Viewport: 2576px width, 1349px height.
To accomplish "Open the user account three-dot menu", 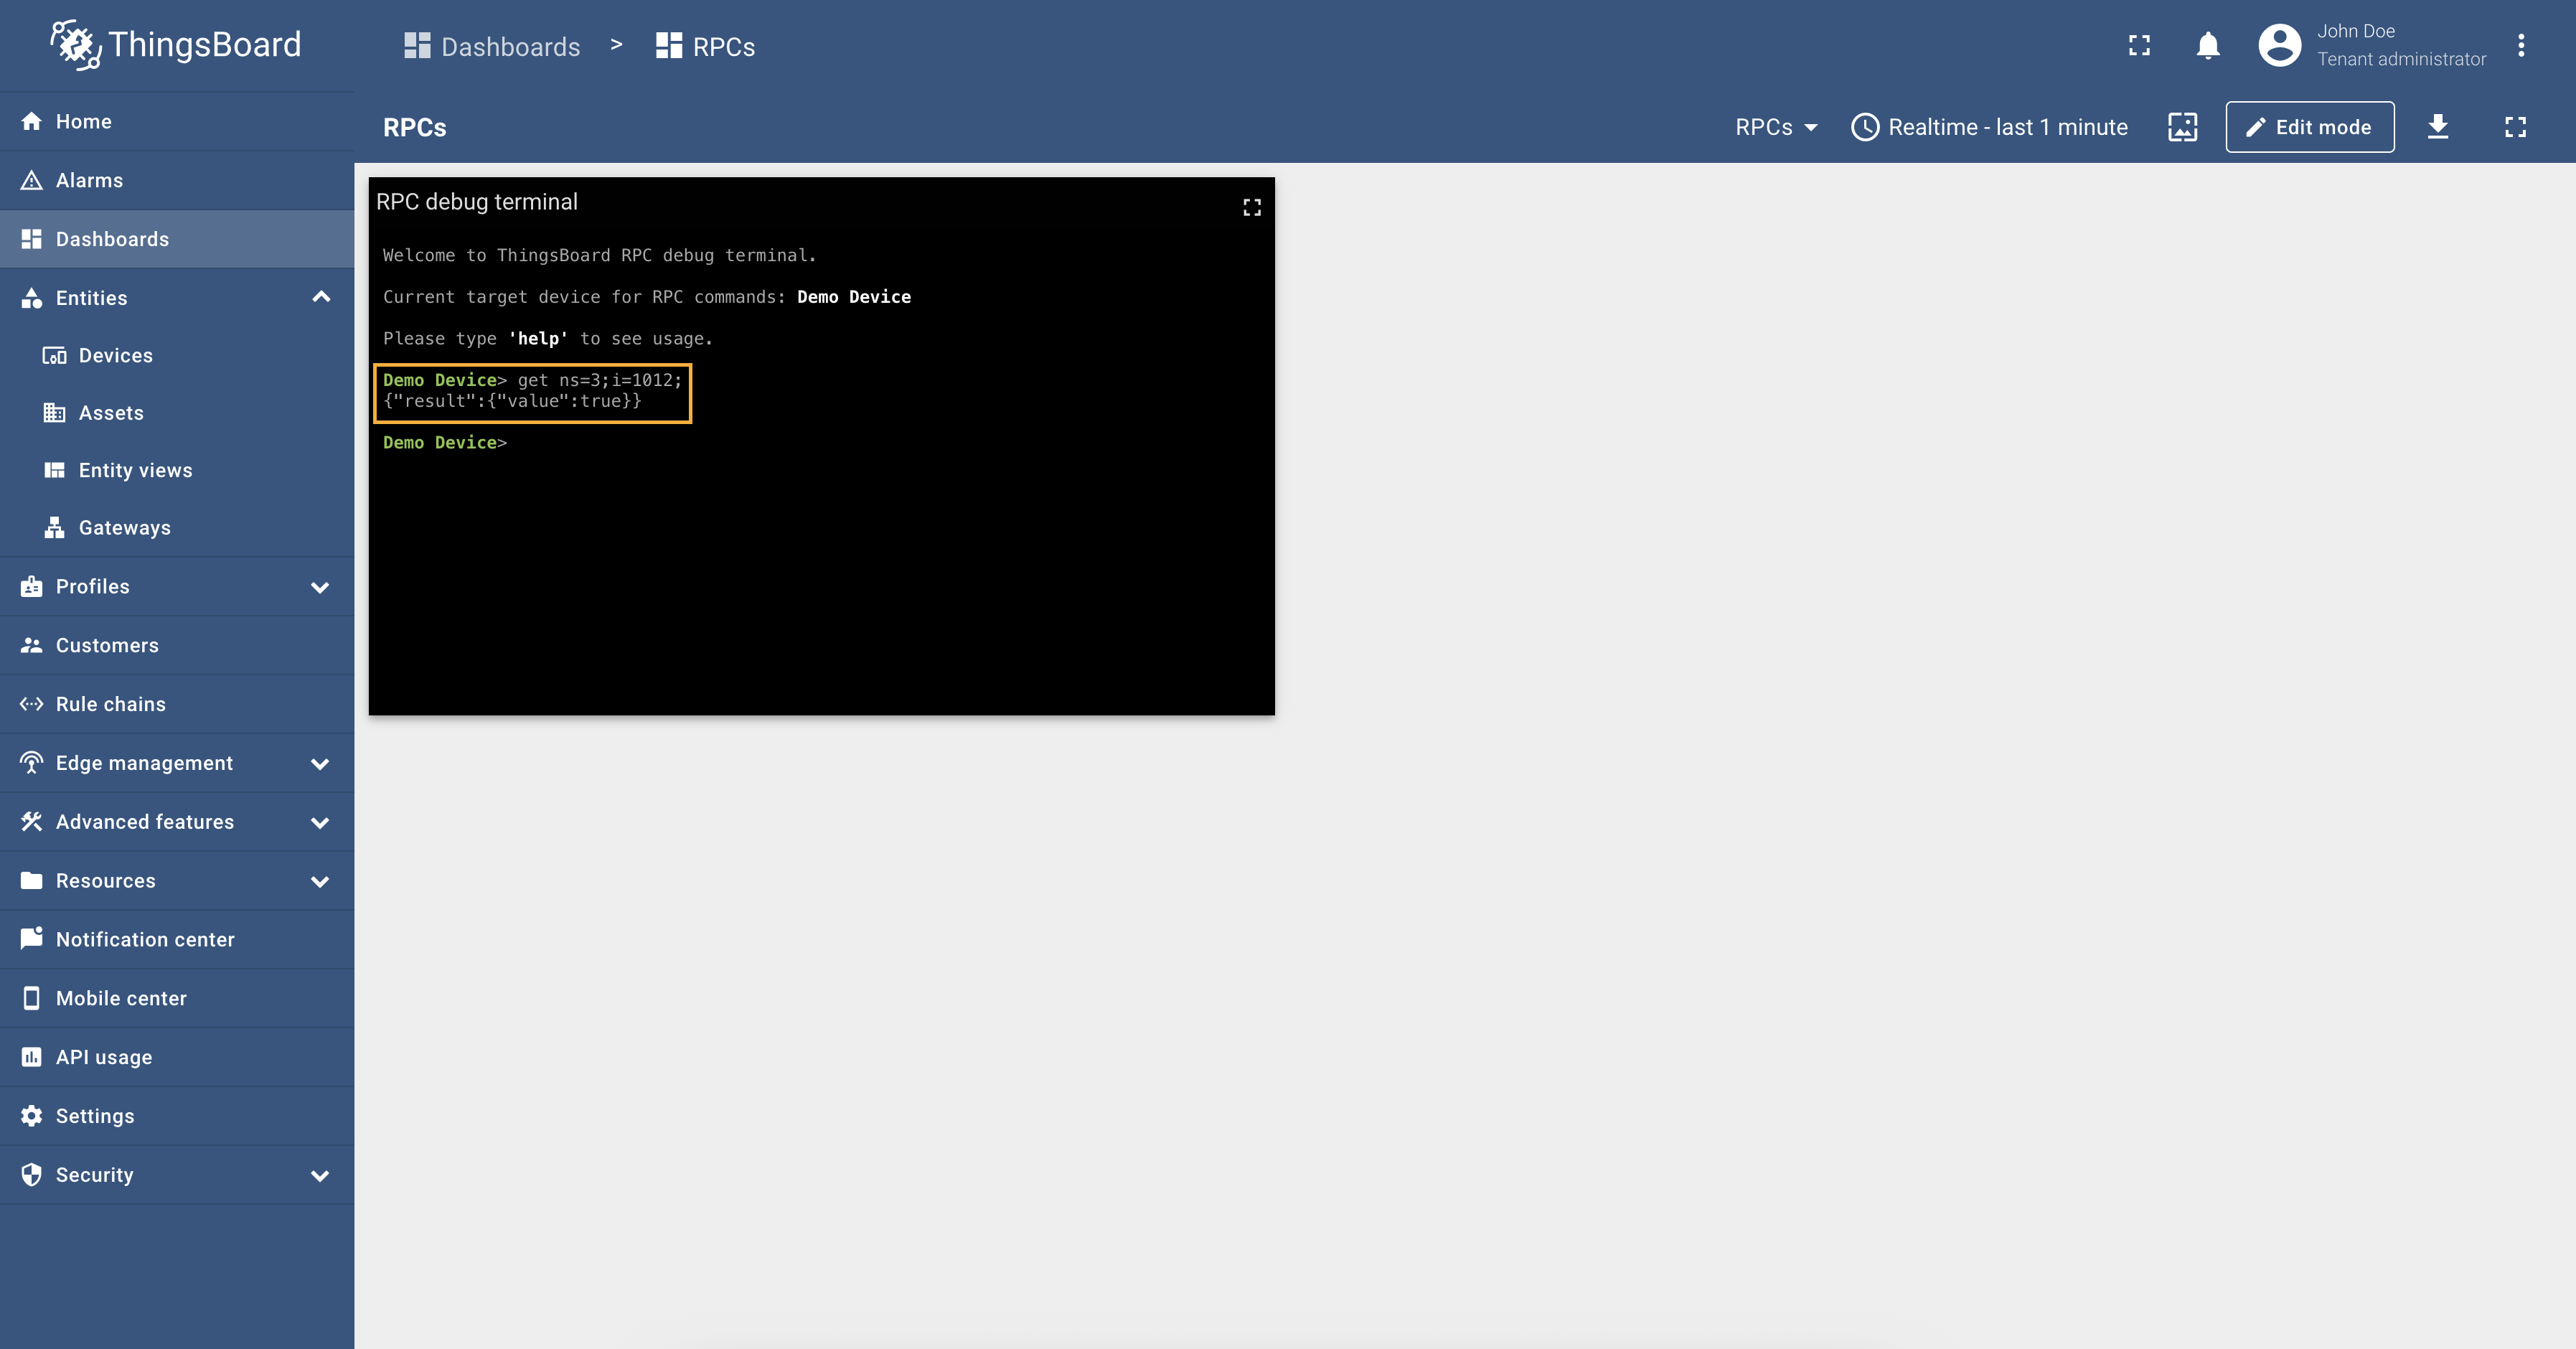I will pos(2521,46).
